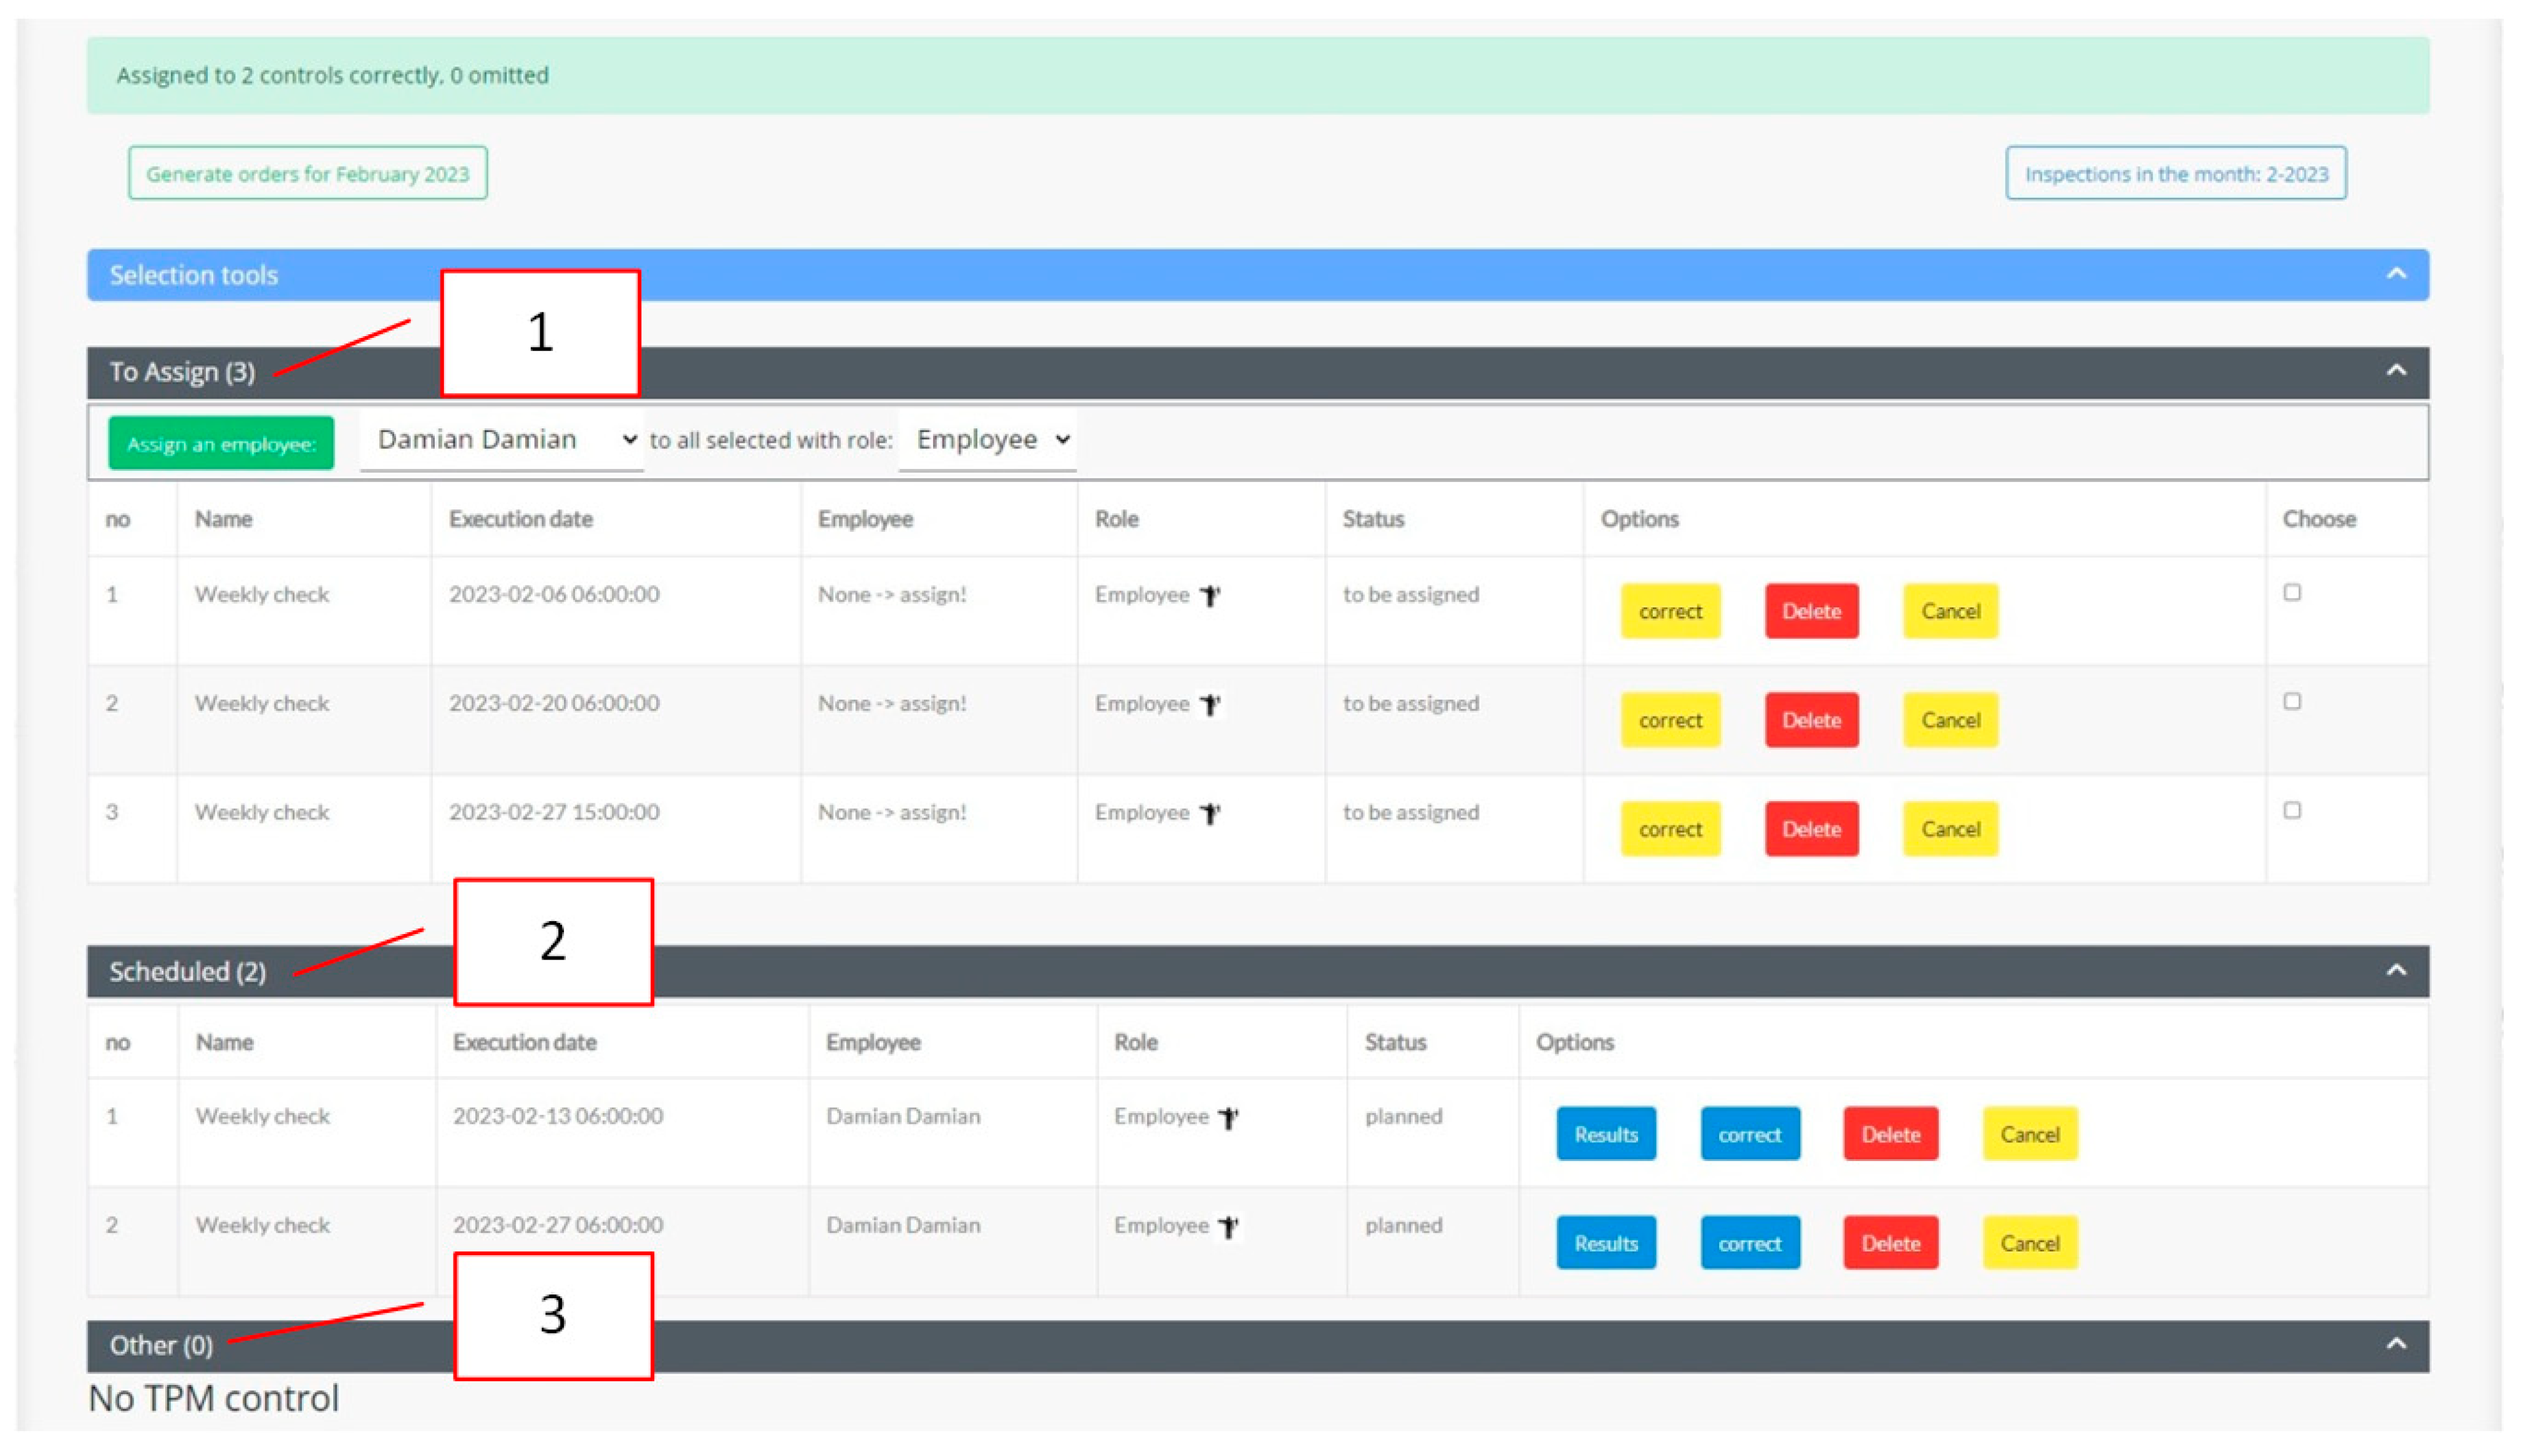Open the Damian Damian employee dropdown
This screenshot has width=2525, height=1456.
(x=503, y=440)
